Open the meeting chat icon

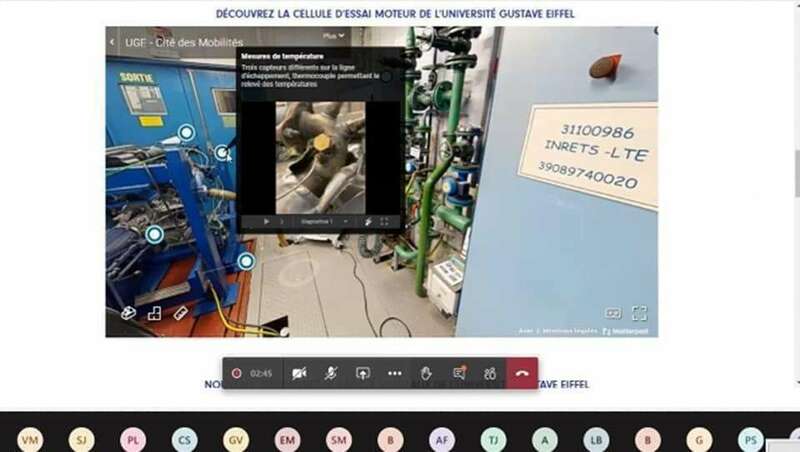459,373
